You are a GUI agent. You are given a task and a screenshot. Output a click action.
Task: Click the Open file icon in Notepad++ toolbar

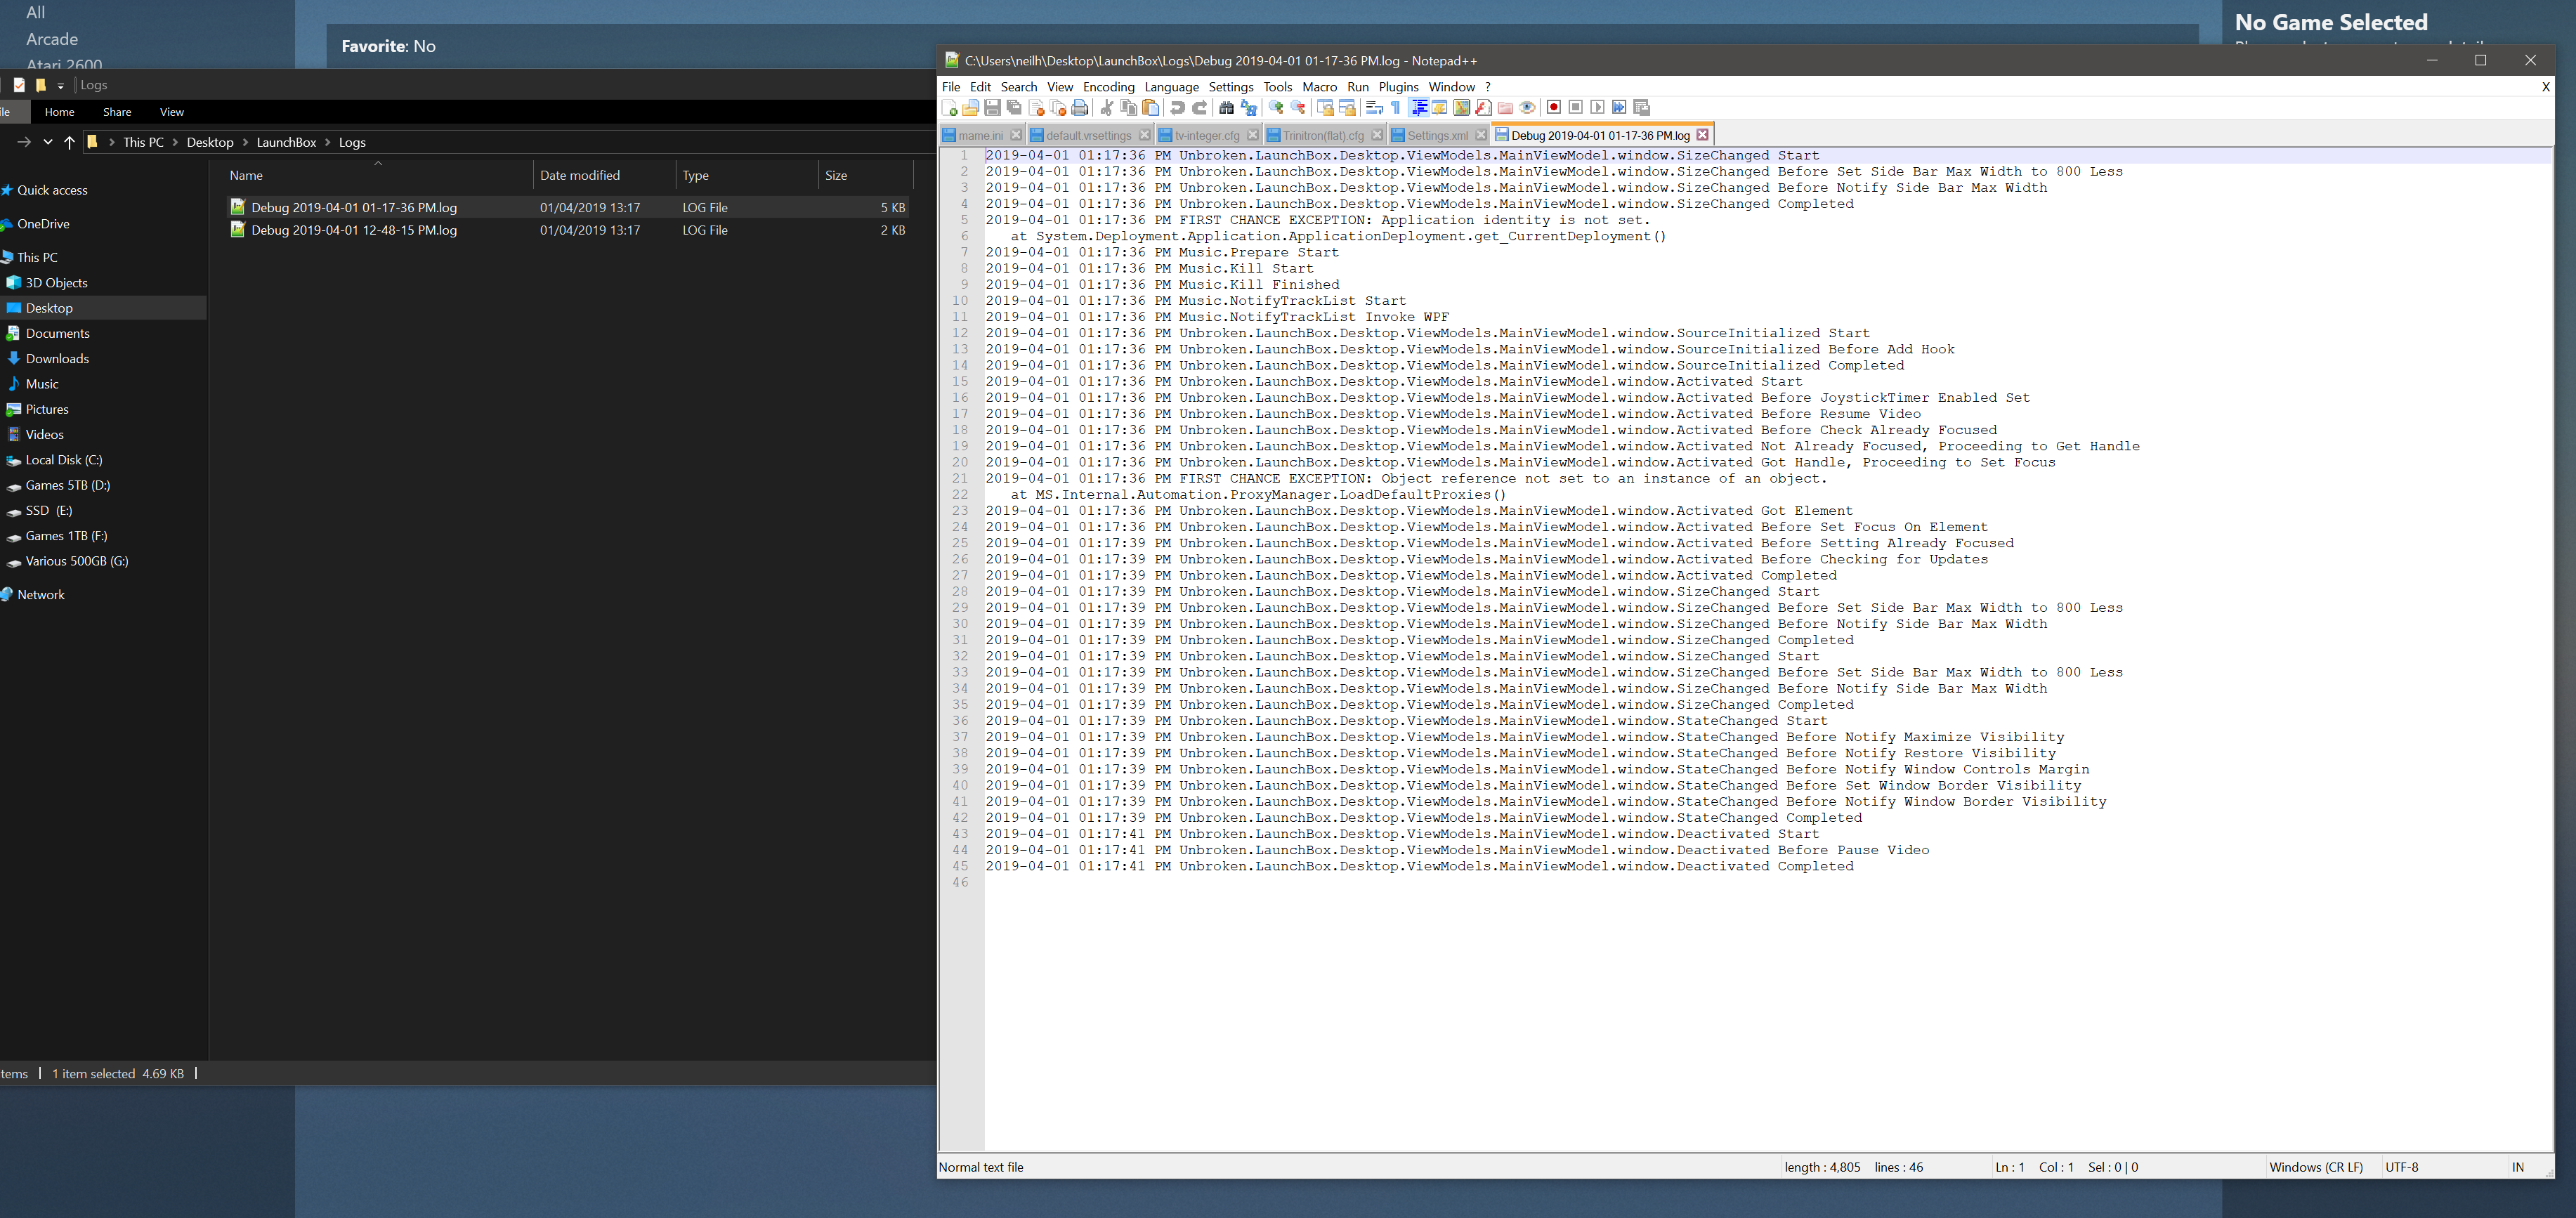(x=970, y=108)
